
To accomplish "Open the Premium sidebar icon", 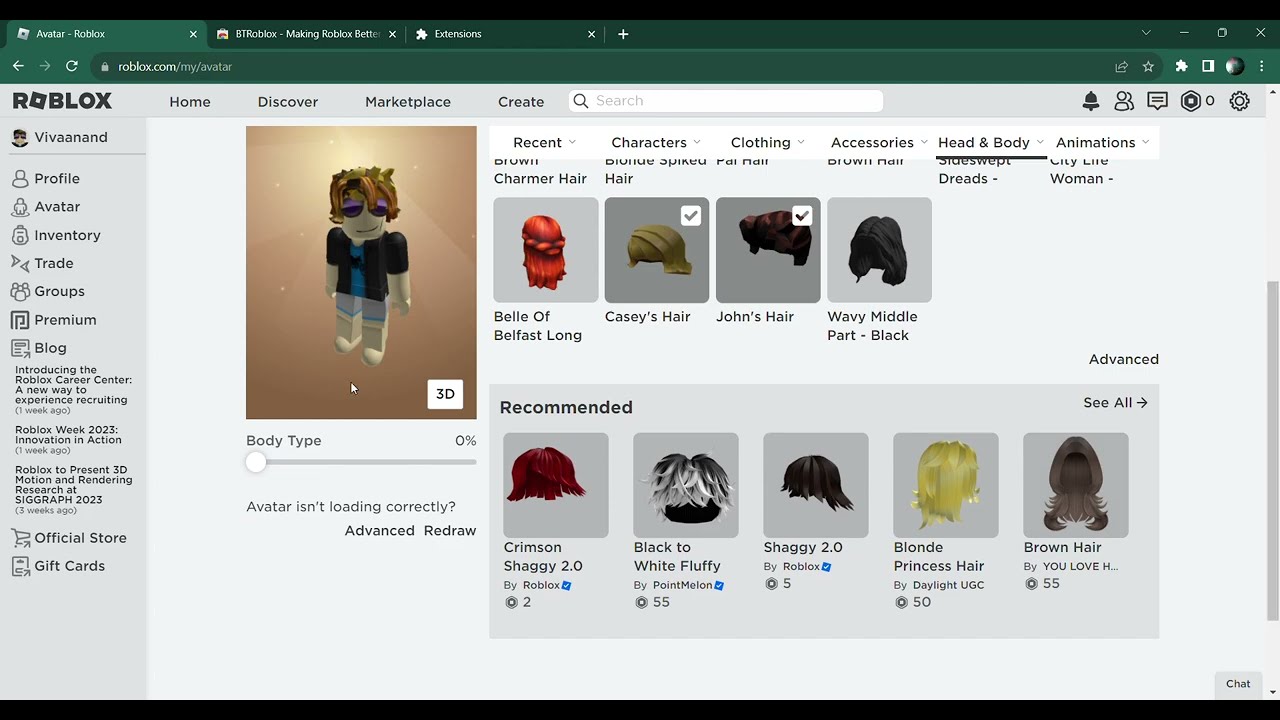I will pos(20,320).
